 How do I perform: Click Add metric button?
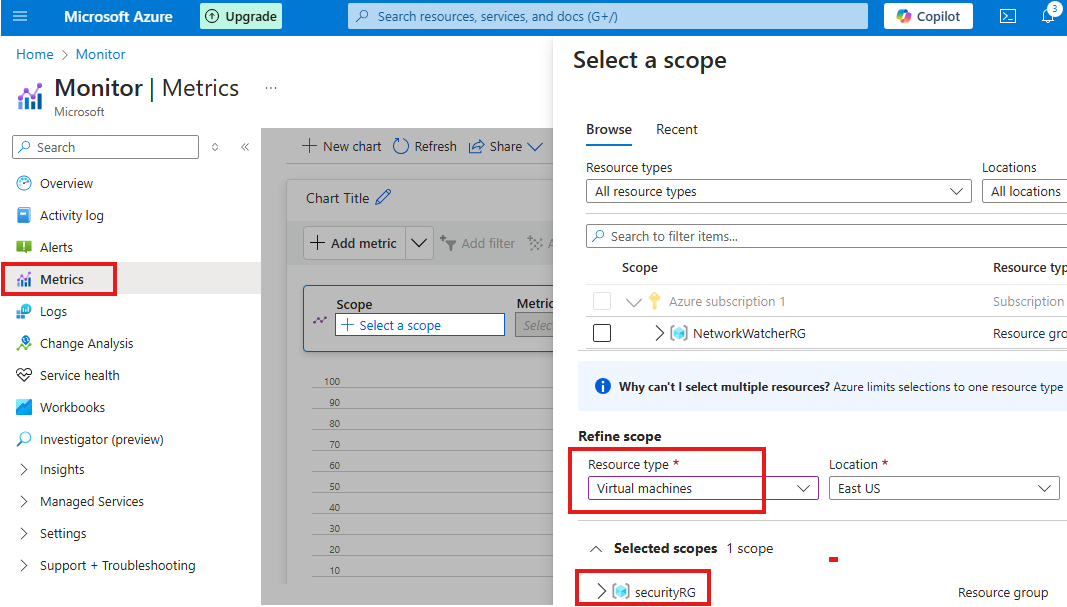coord(354,243)
